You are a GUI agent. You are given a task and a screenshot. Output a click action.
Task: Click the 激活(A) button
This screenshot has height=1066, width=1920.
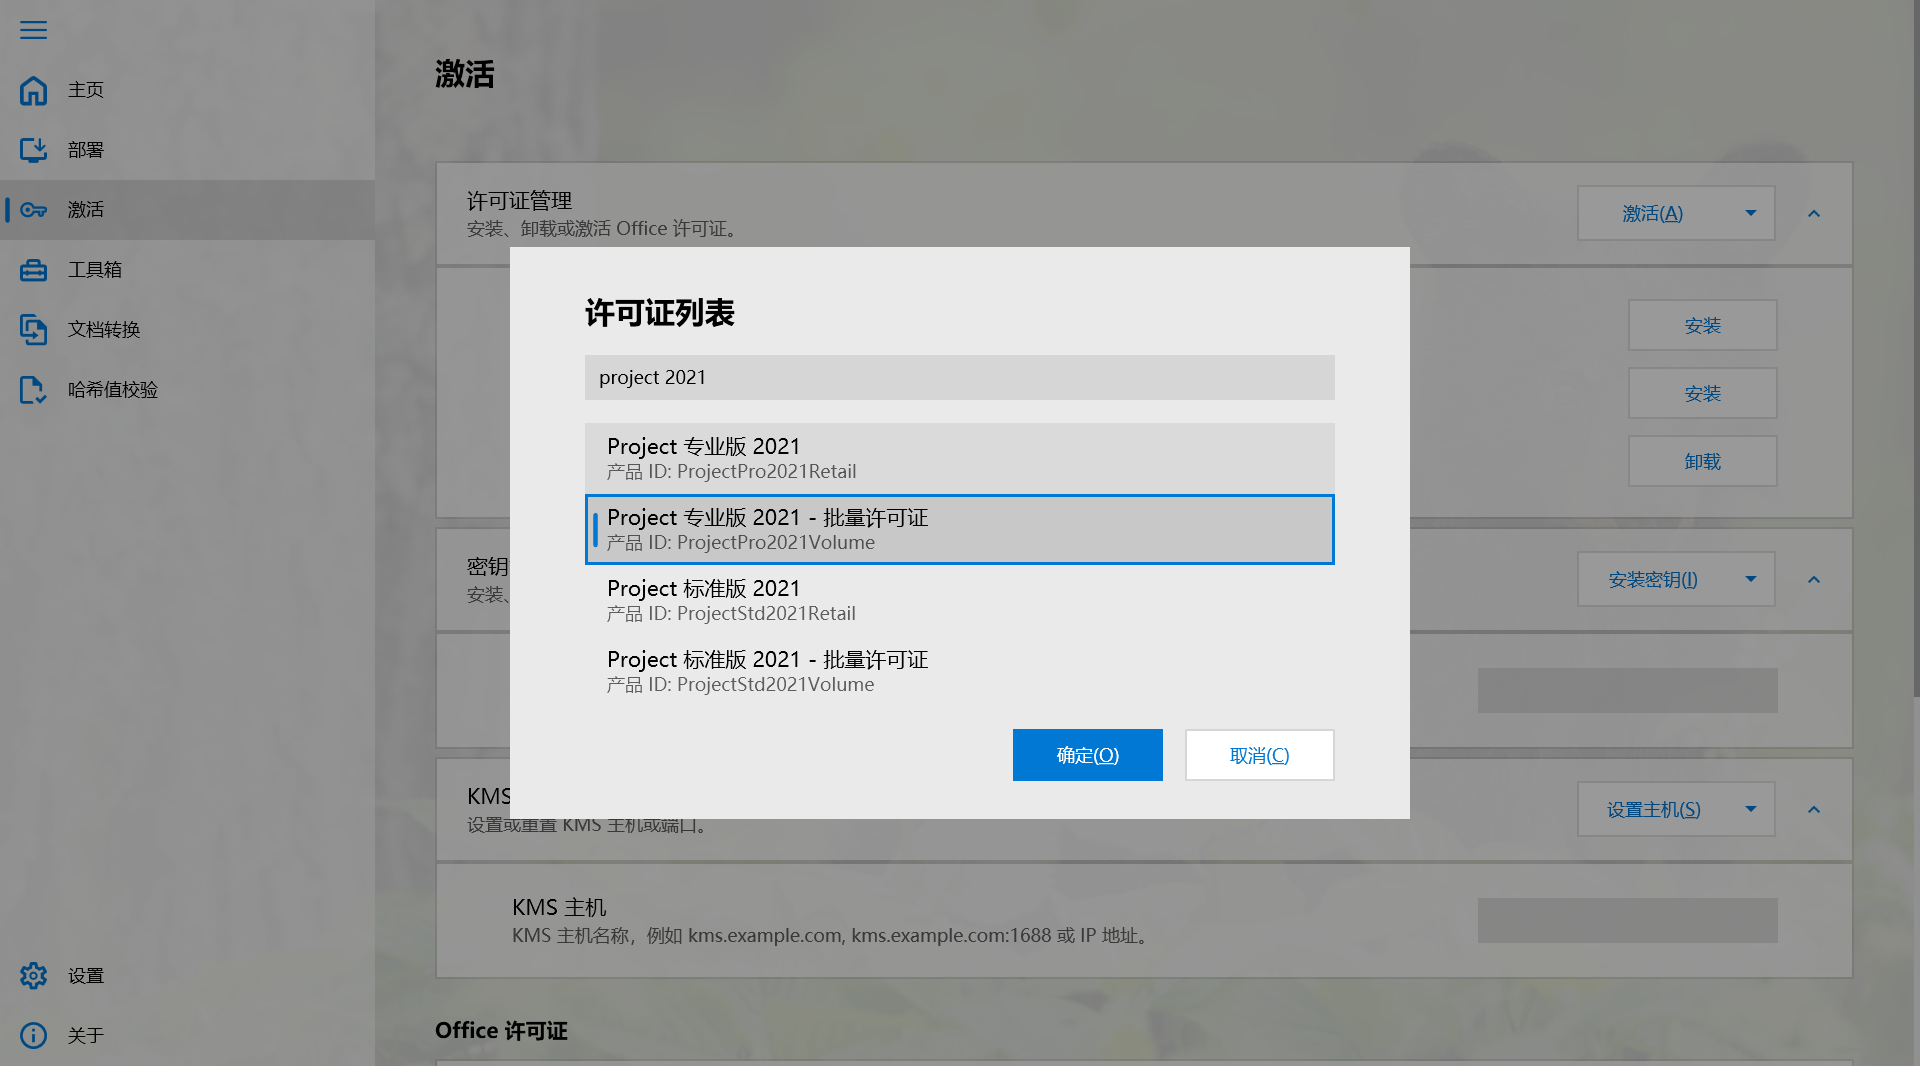click(1652, 213)
